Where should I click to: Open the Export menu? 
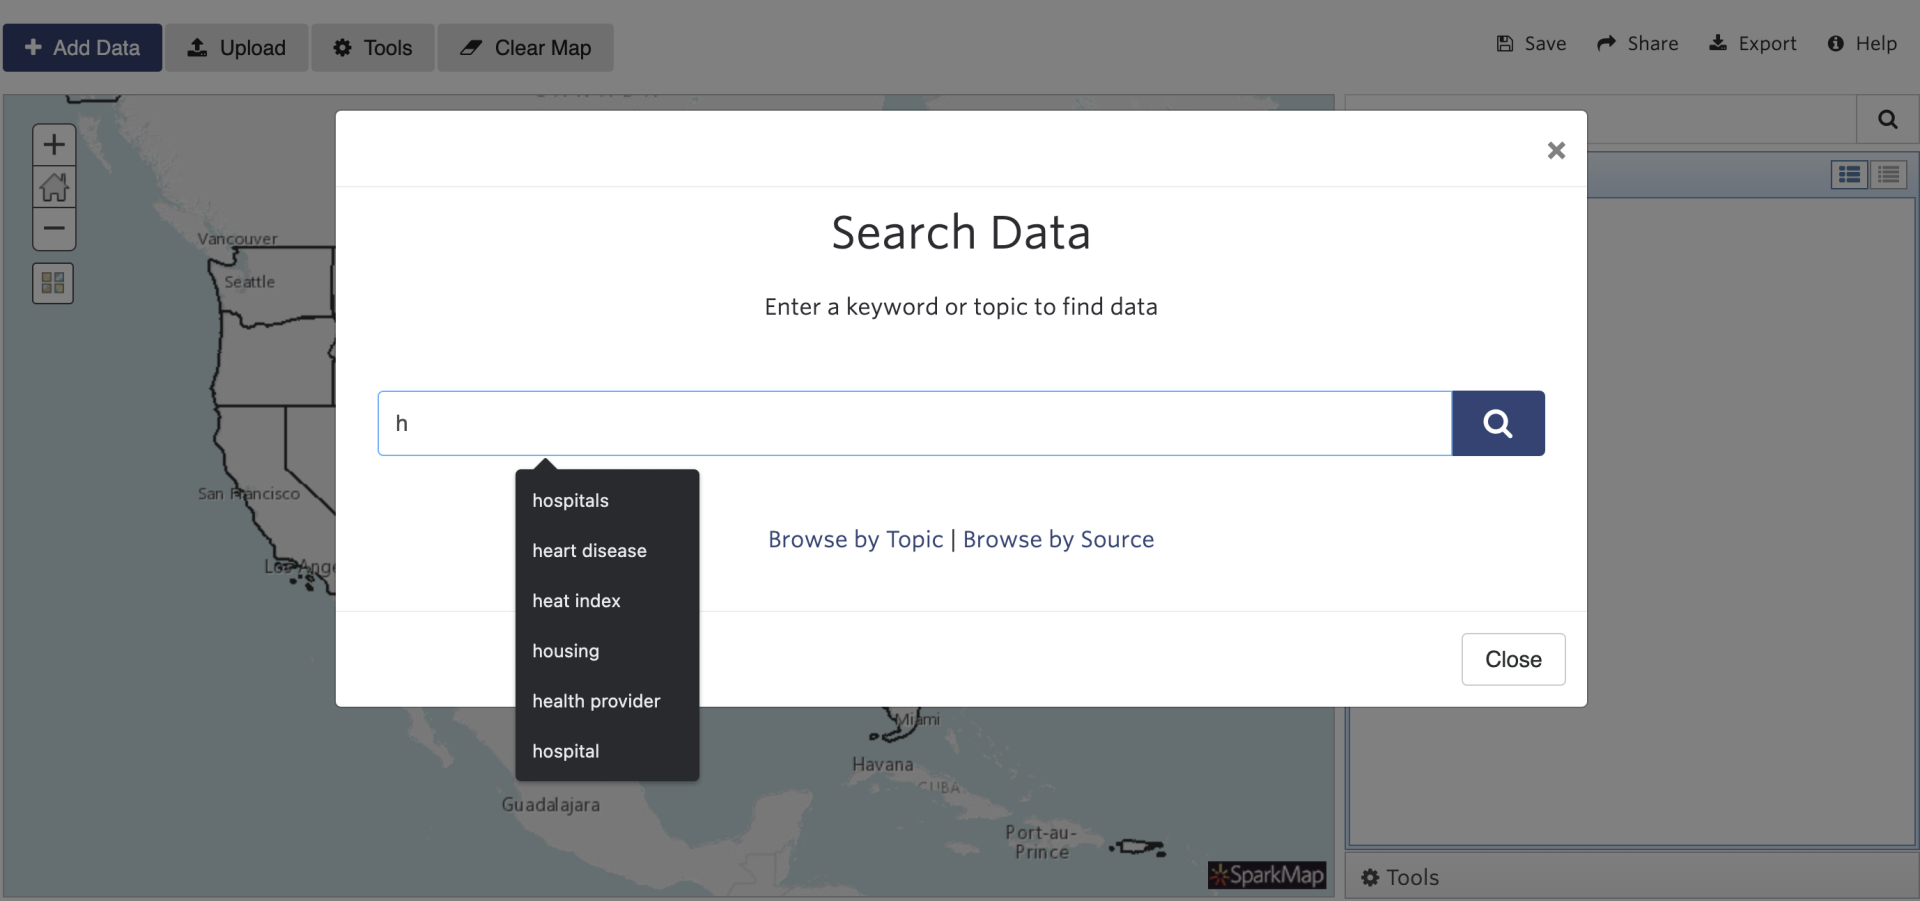[x=1752, y=44]
